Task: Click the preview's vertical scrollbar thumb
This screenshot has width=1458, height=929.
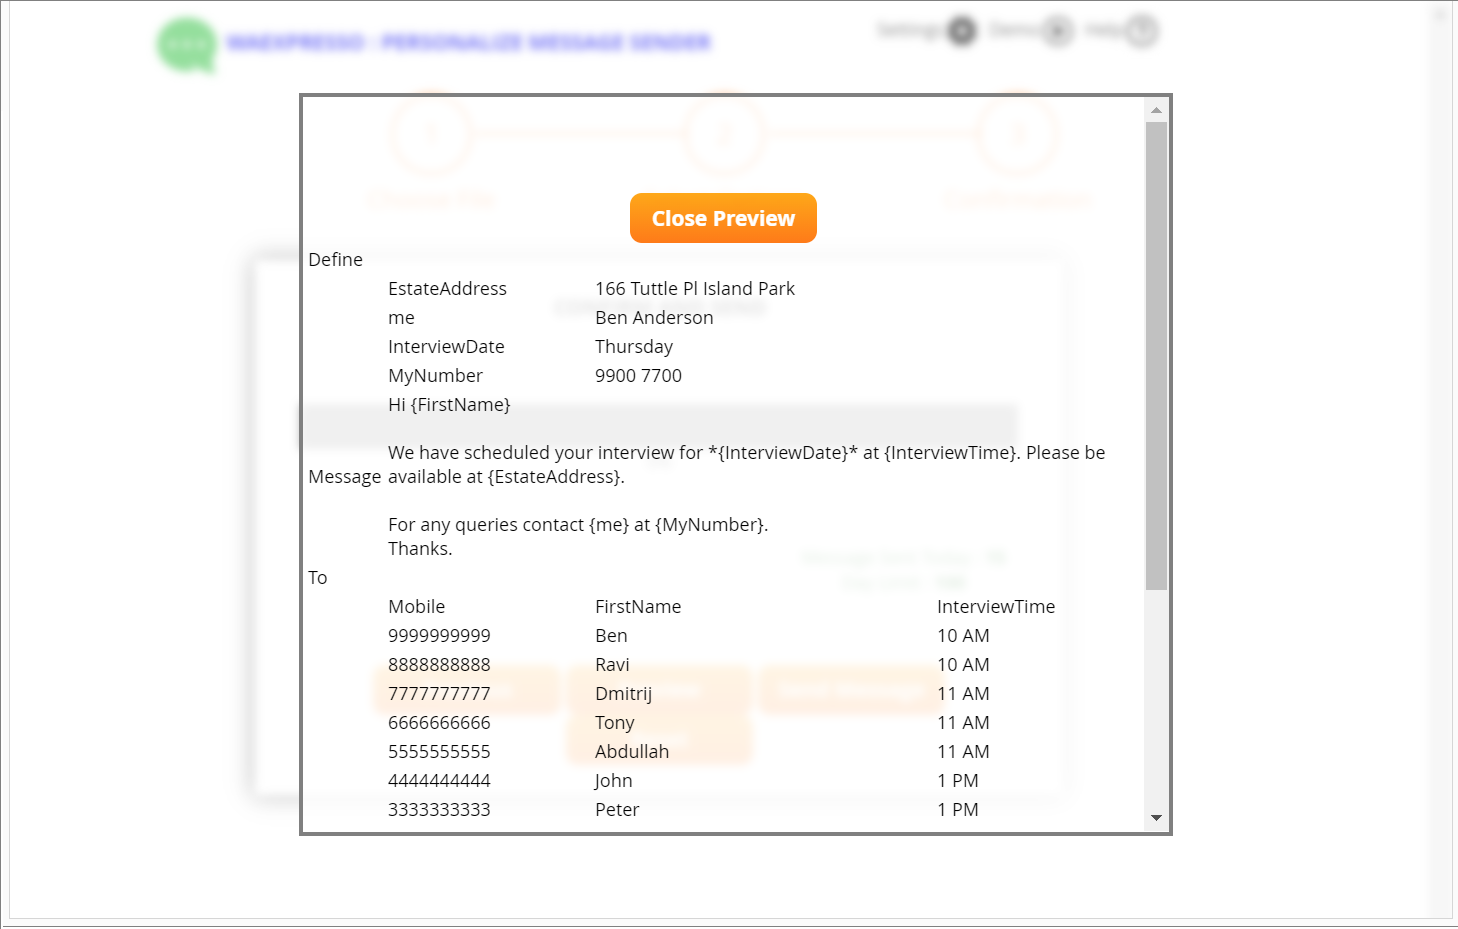Action: tap(1156, 355)
